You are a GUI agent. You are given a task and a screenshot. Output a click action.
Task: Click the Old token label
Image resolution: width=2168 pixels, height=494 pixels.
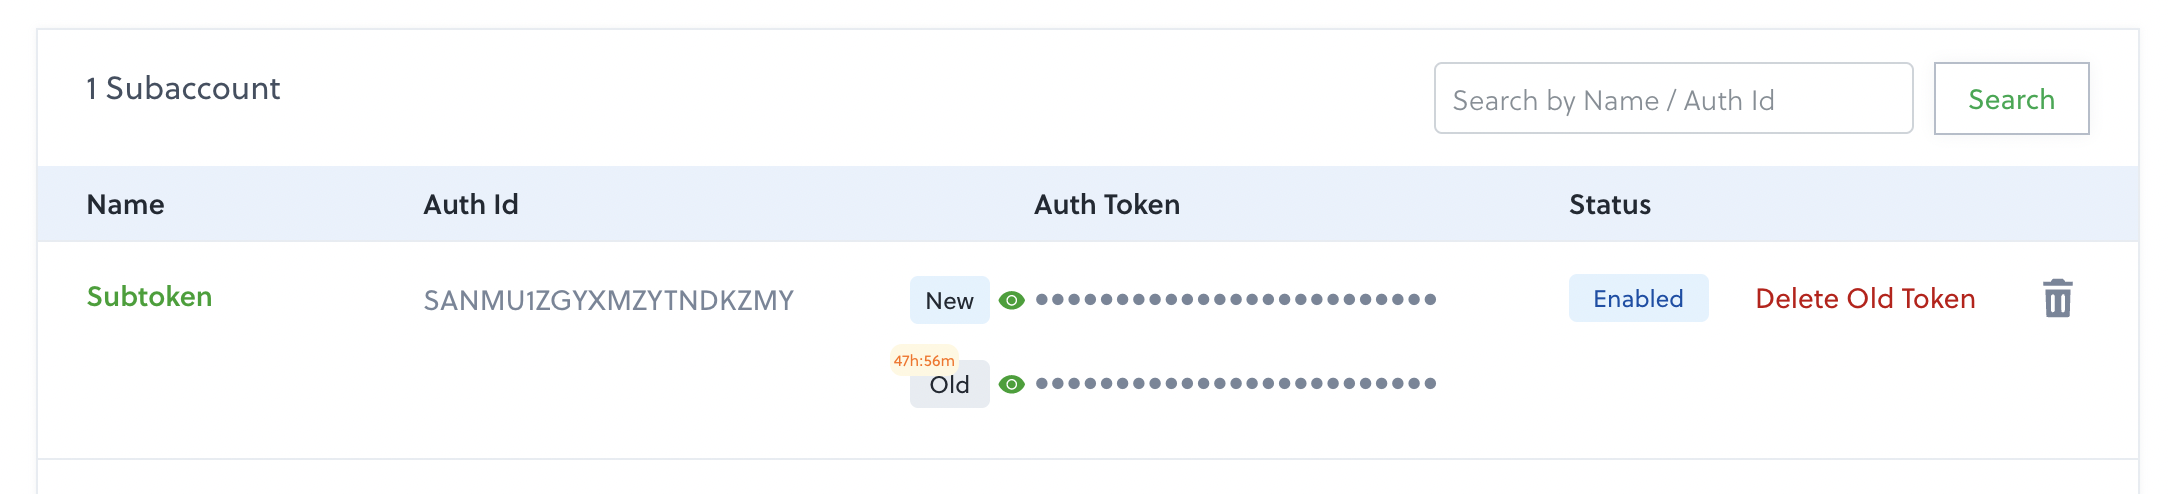click(x=949, y=385)
